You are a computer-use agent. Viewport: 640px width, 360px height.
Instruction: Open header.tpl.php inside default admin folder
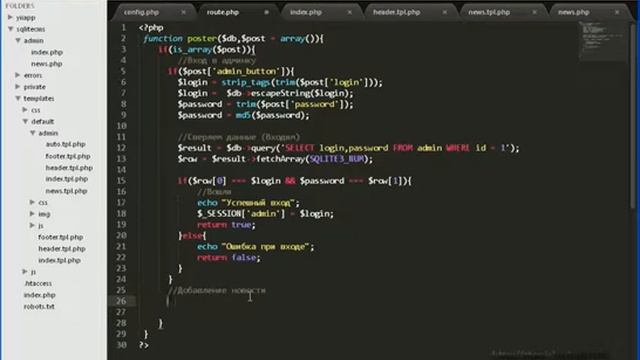69,168
